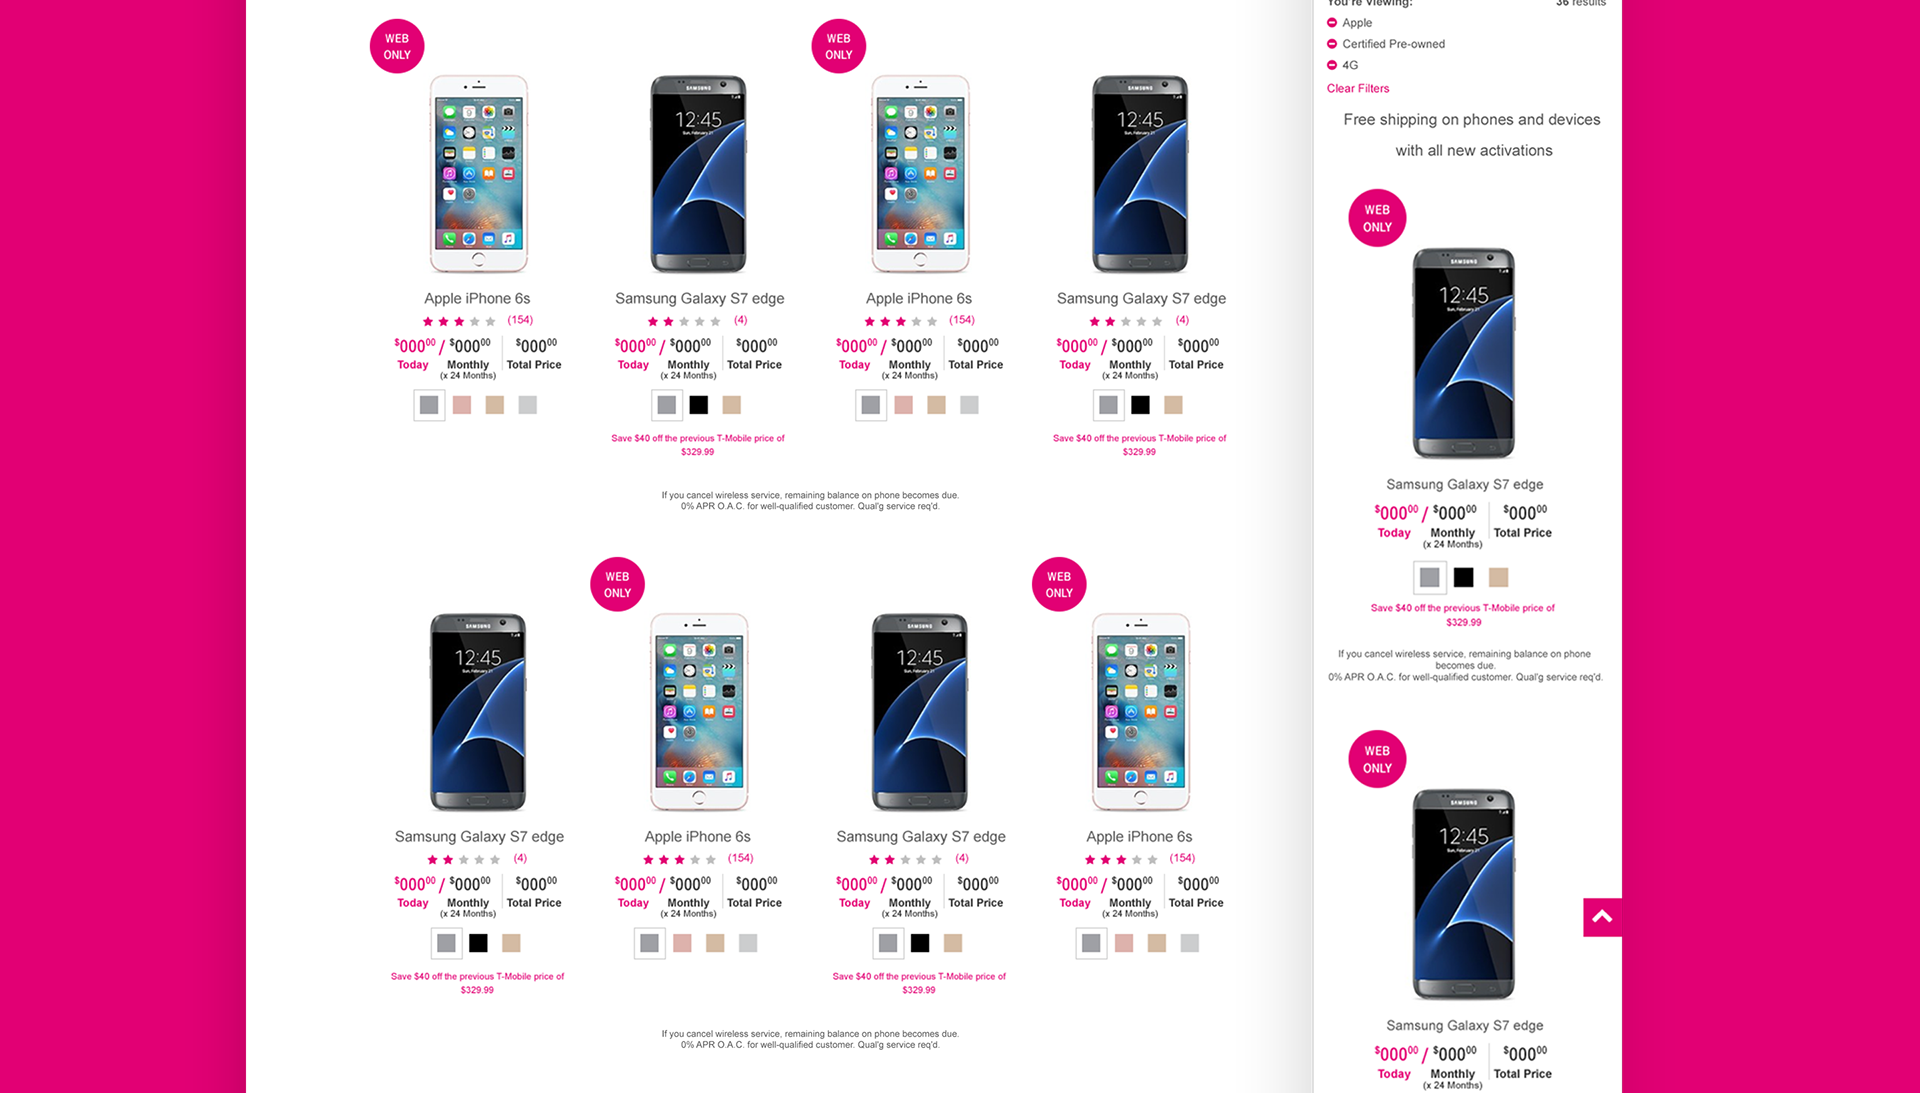Click Clear Filters link
Screen dimensions: 1920x1093
point(1357,89)
